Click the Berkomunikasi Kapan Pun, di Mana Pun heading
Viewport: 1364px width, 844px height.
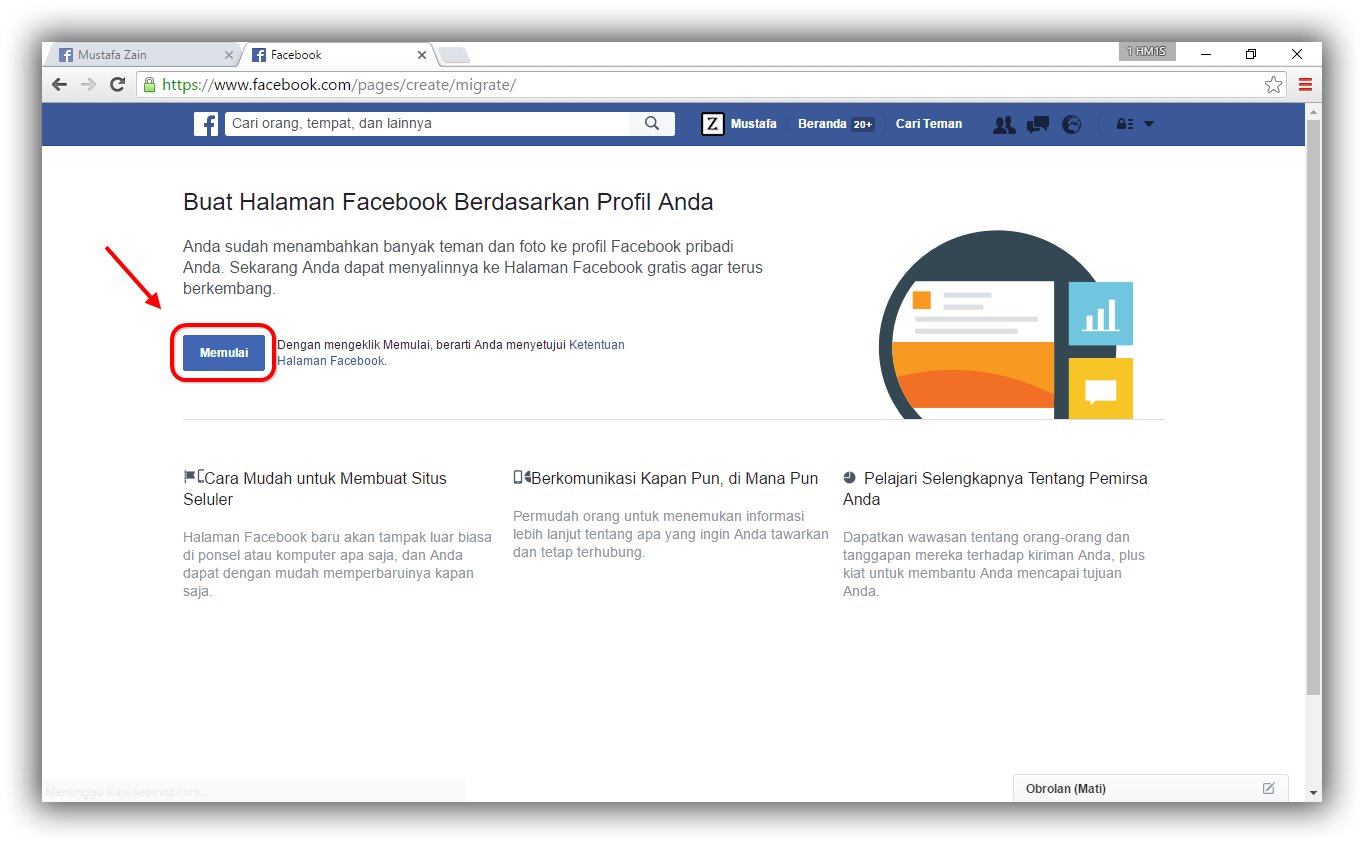click(x=675, y=478)
